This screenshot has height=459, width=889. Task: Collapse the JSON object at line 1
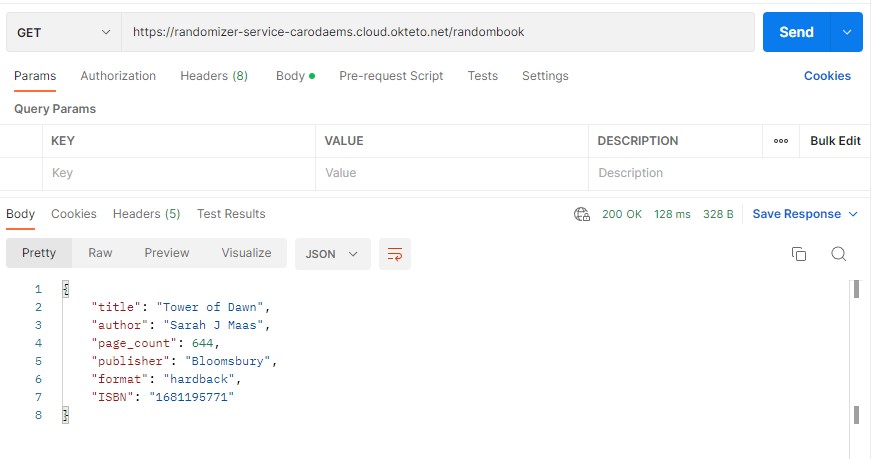click(66, 289)
